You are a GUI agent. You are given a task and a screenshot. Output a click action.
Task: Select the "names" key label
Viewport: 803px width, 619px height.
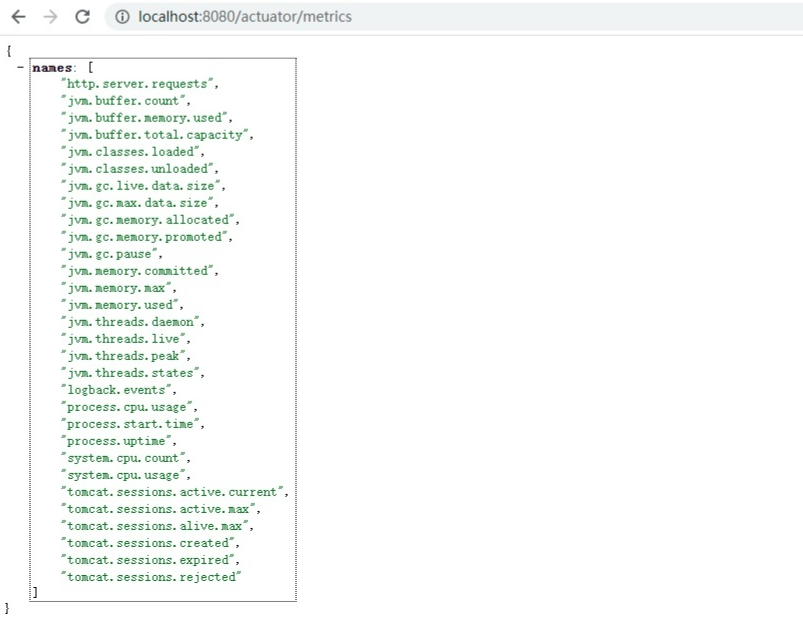click(52, 68)
